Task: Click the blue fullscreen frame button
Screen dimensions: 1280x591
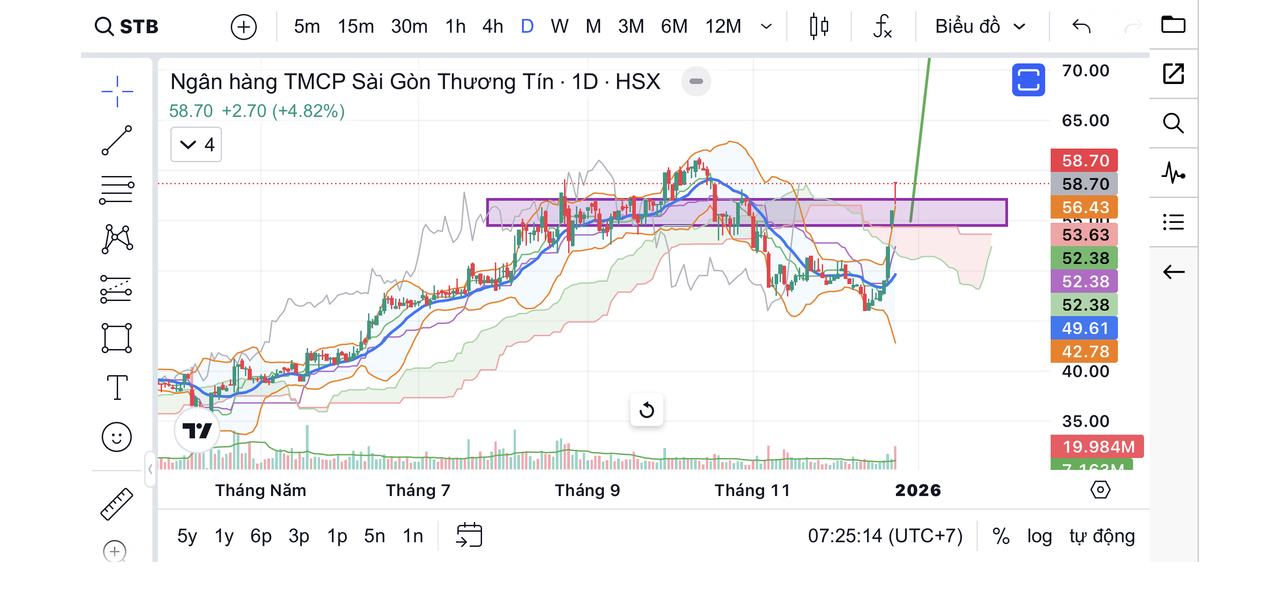Action: click(1028, 79)
